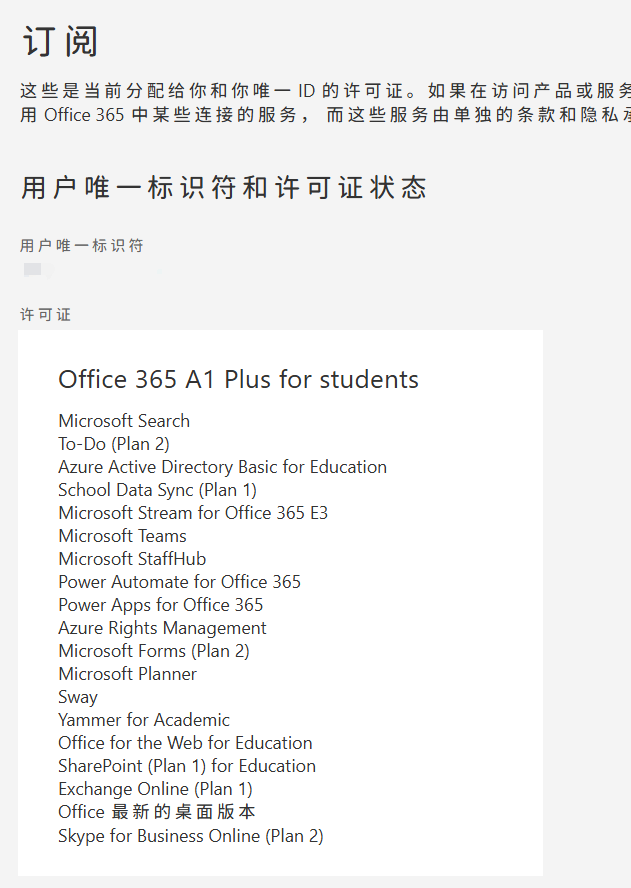Click Microsoft Stream for Office 365 E3

193,513
